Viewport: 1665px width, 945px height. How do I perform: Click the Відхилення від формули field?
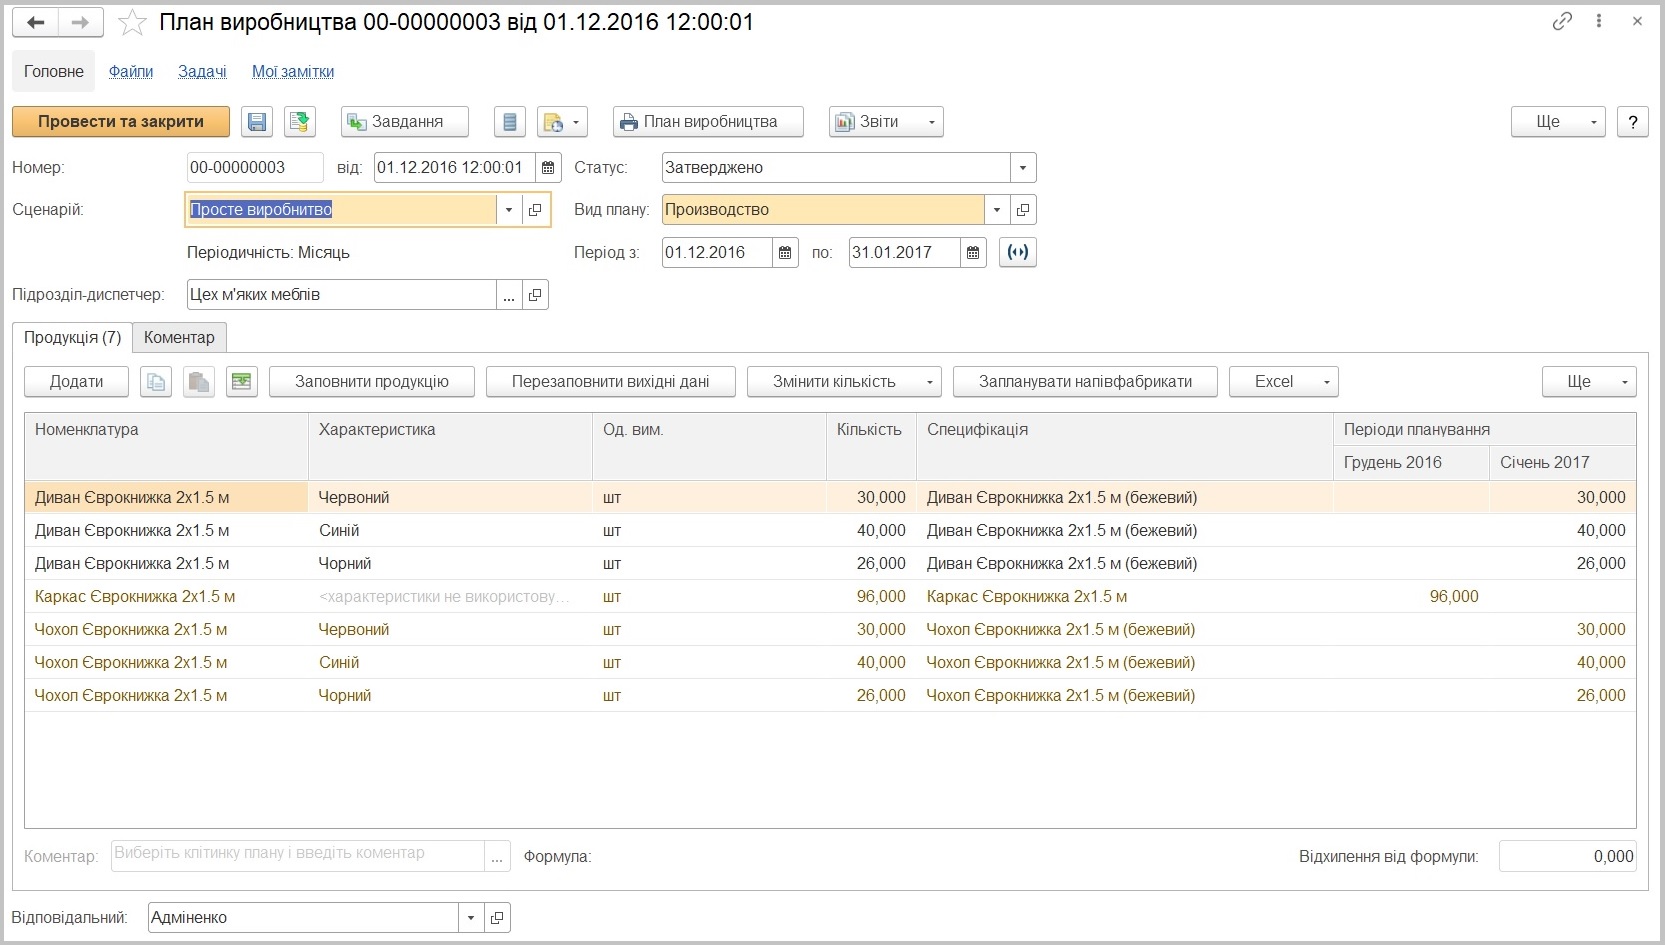point(1567,856)
